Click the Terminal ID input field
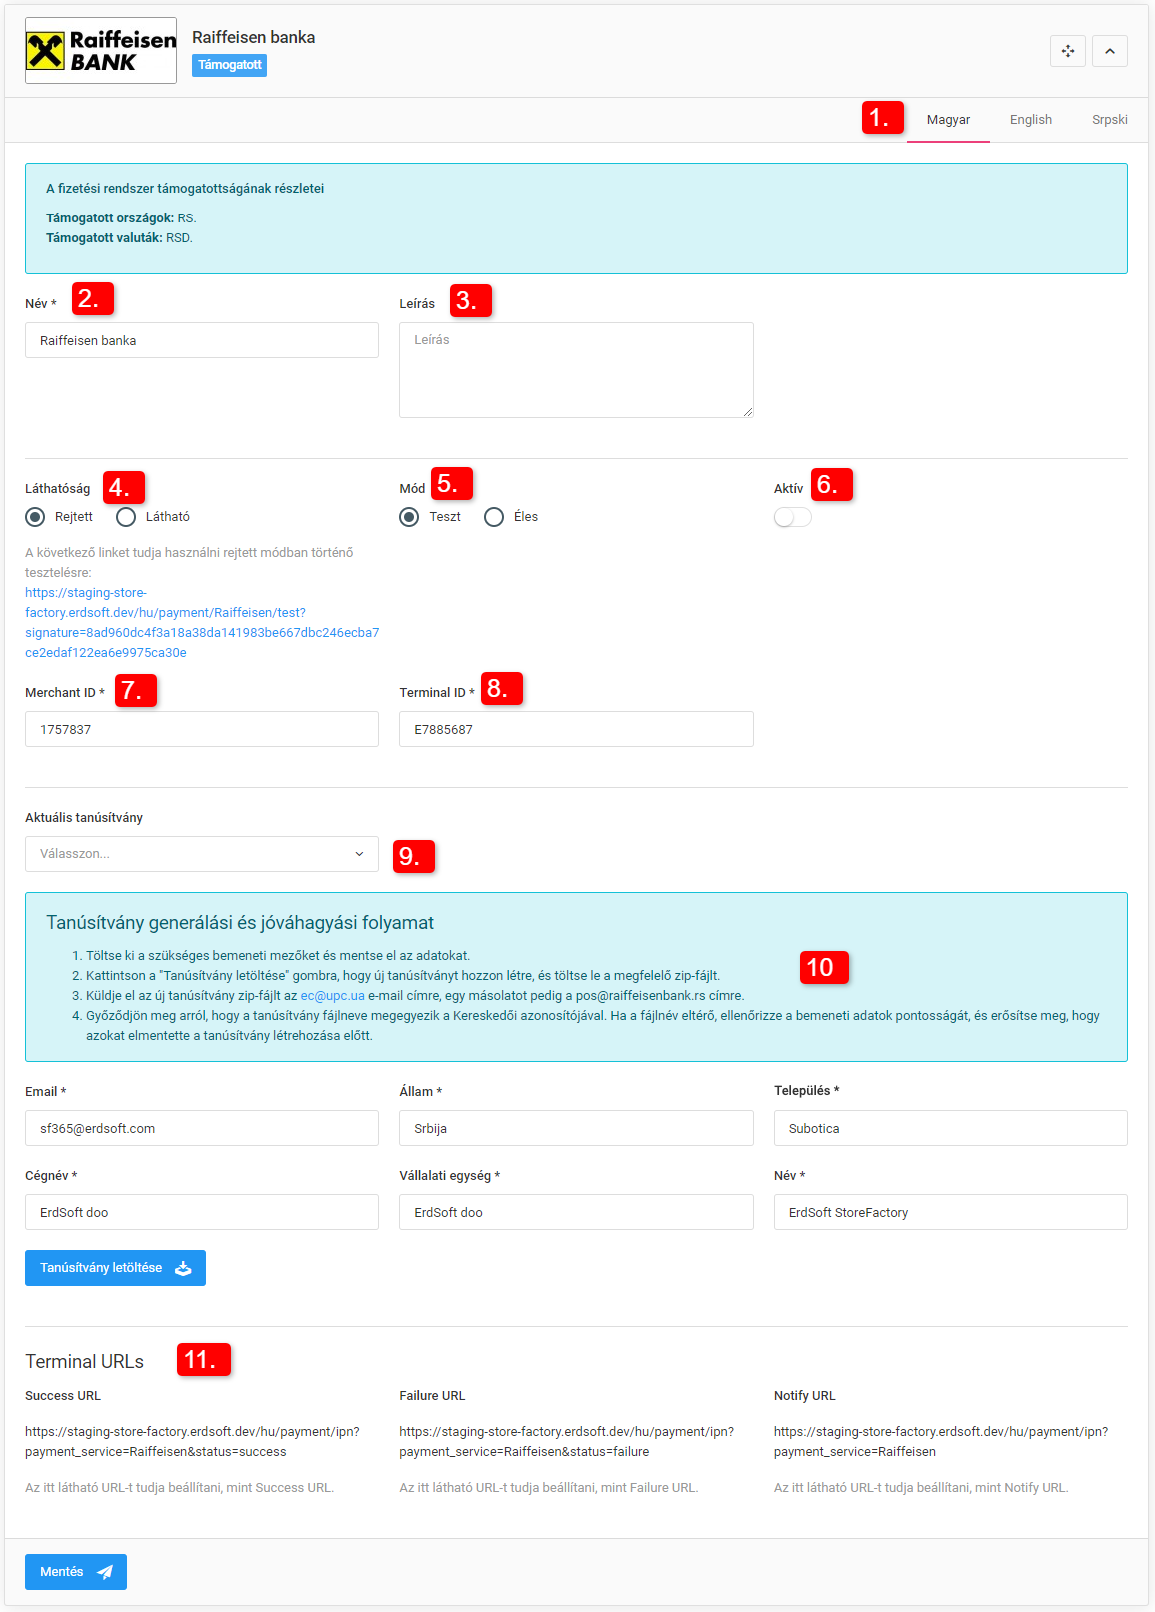The height and width of the screenshot is (1612, 1155). click(576, 729)
